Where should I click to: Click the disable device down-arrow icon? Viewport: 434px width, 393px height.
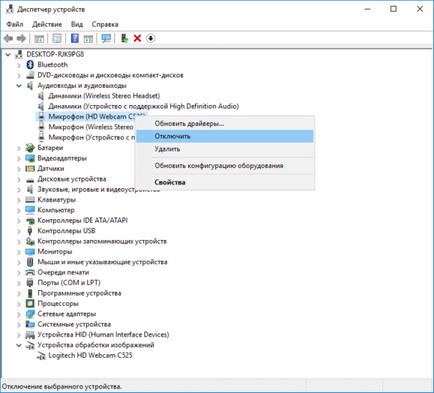point(151,38)
